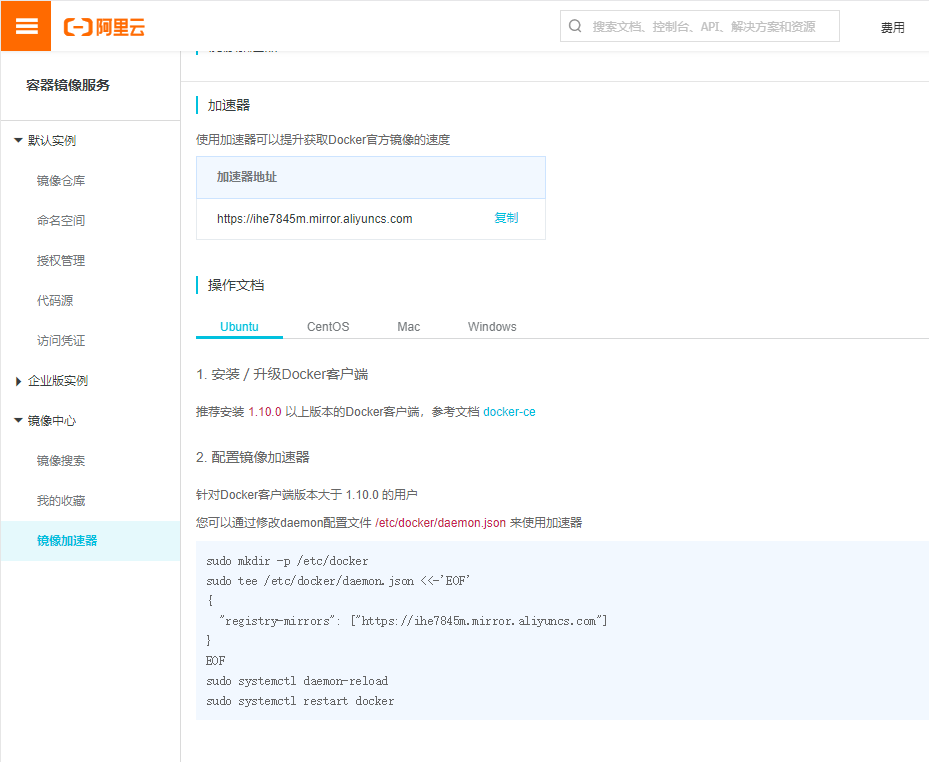Switch to the Mac tab
The height and width of the screenshot is (762, 929).
(408, 327)
